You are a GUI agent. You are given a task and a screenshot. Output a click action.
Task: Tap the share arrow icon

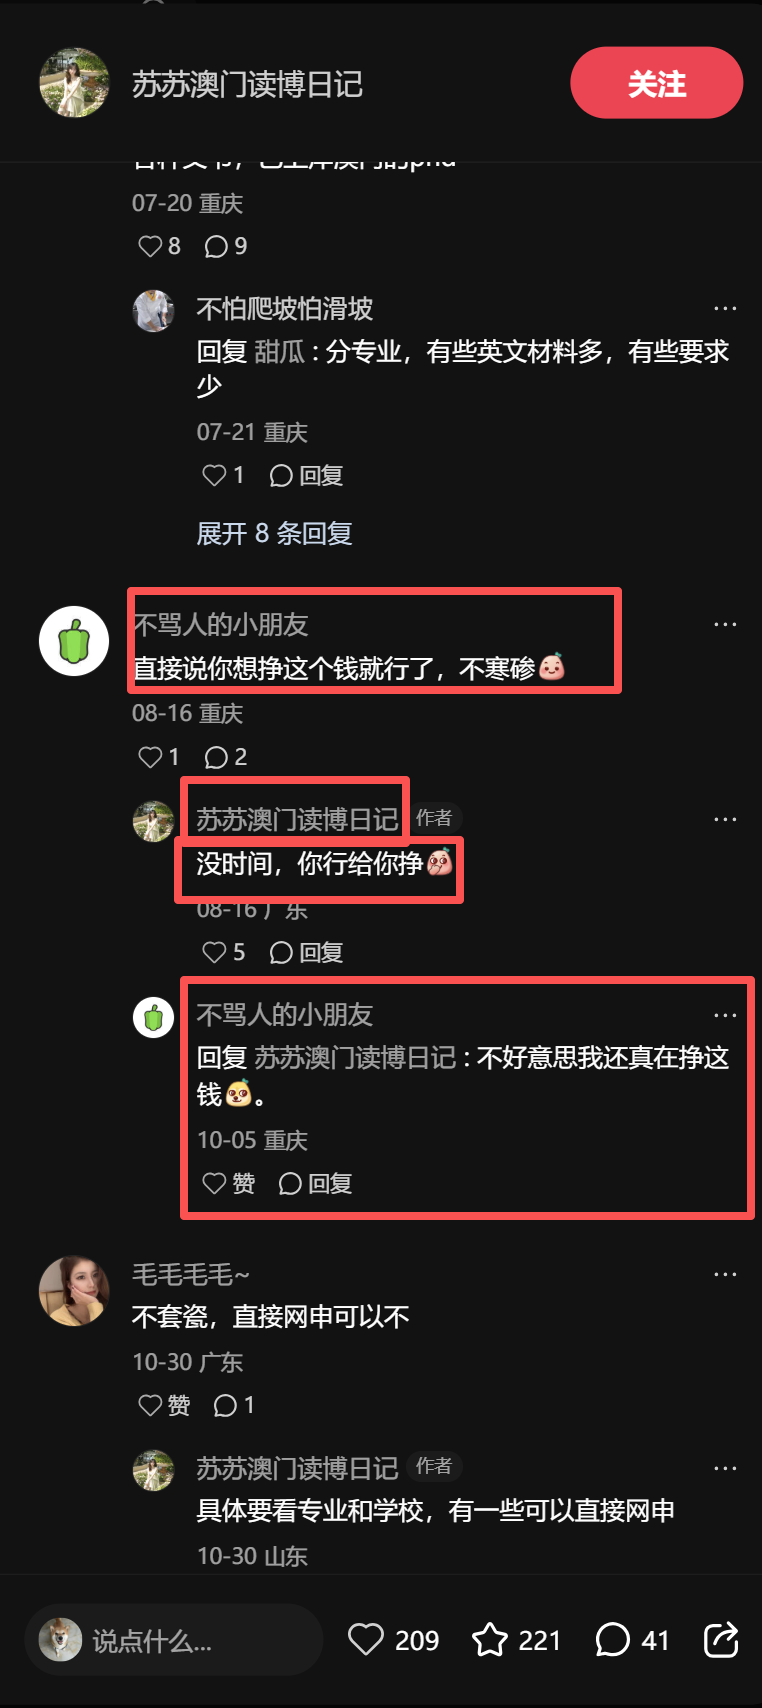click(721, 1640)
